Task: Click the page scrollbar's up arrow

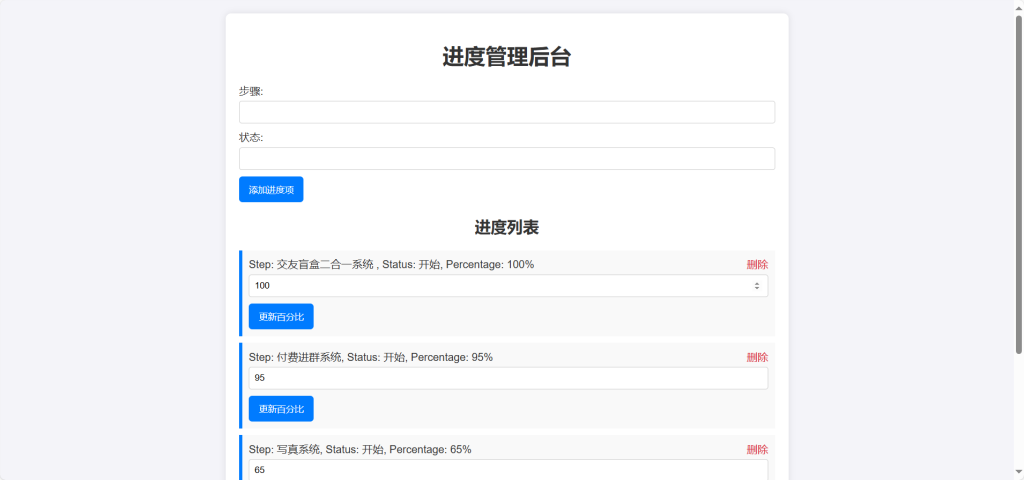Action: [1018, 6]
